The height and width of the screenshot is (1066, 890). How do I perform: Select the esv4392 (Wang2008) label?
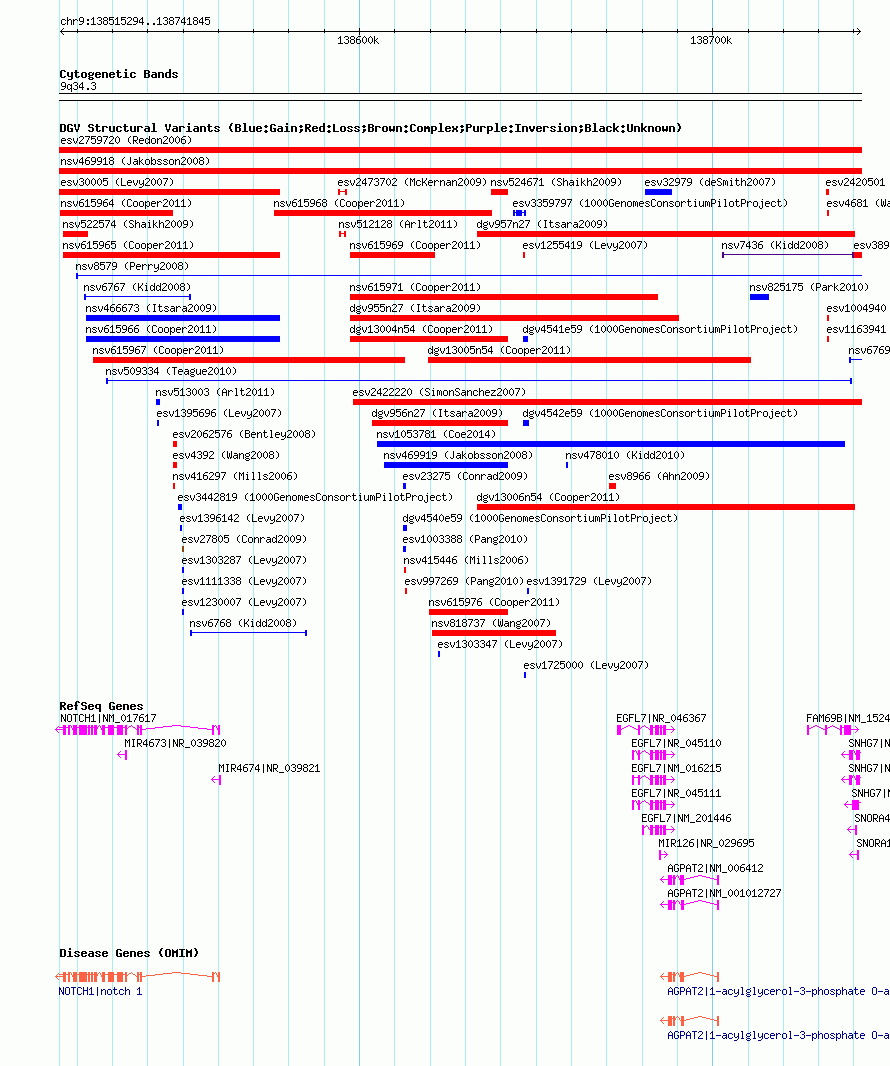click(226, 456)
